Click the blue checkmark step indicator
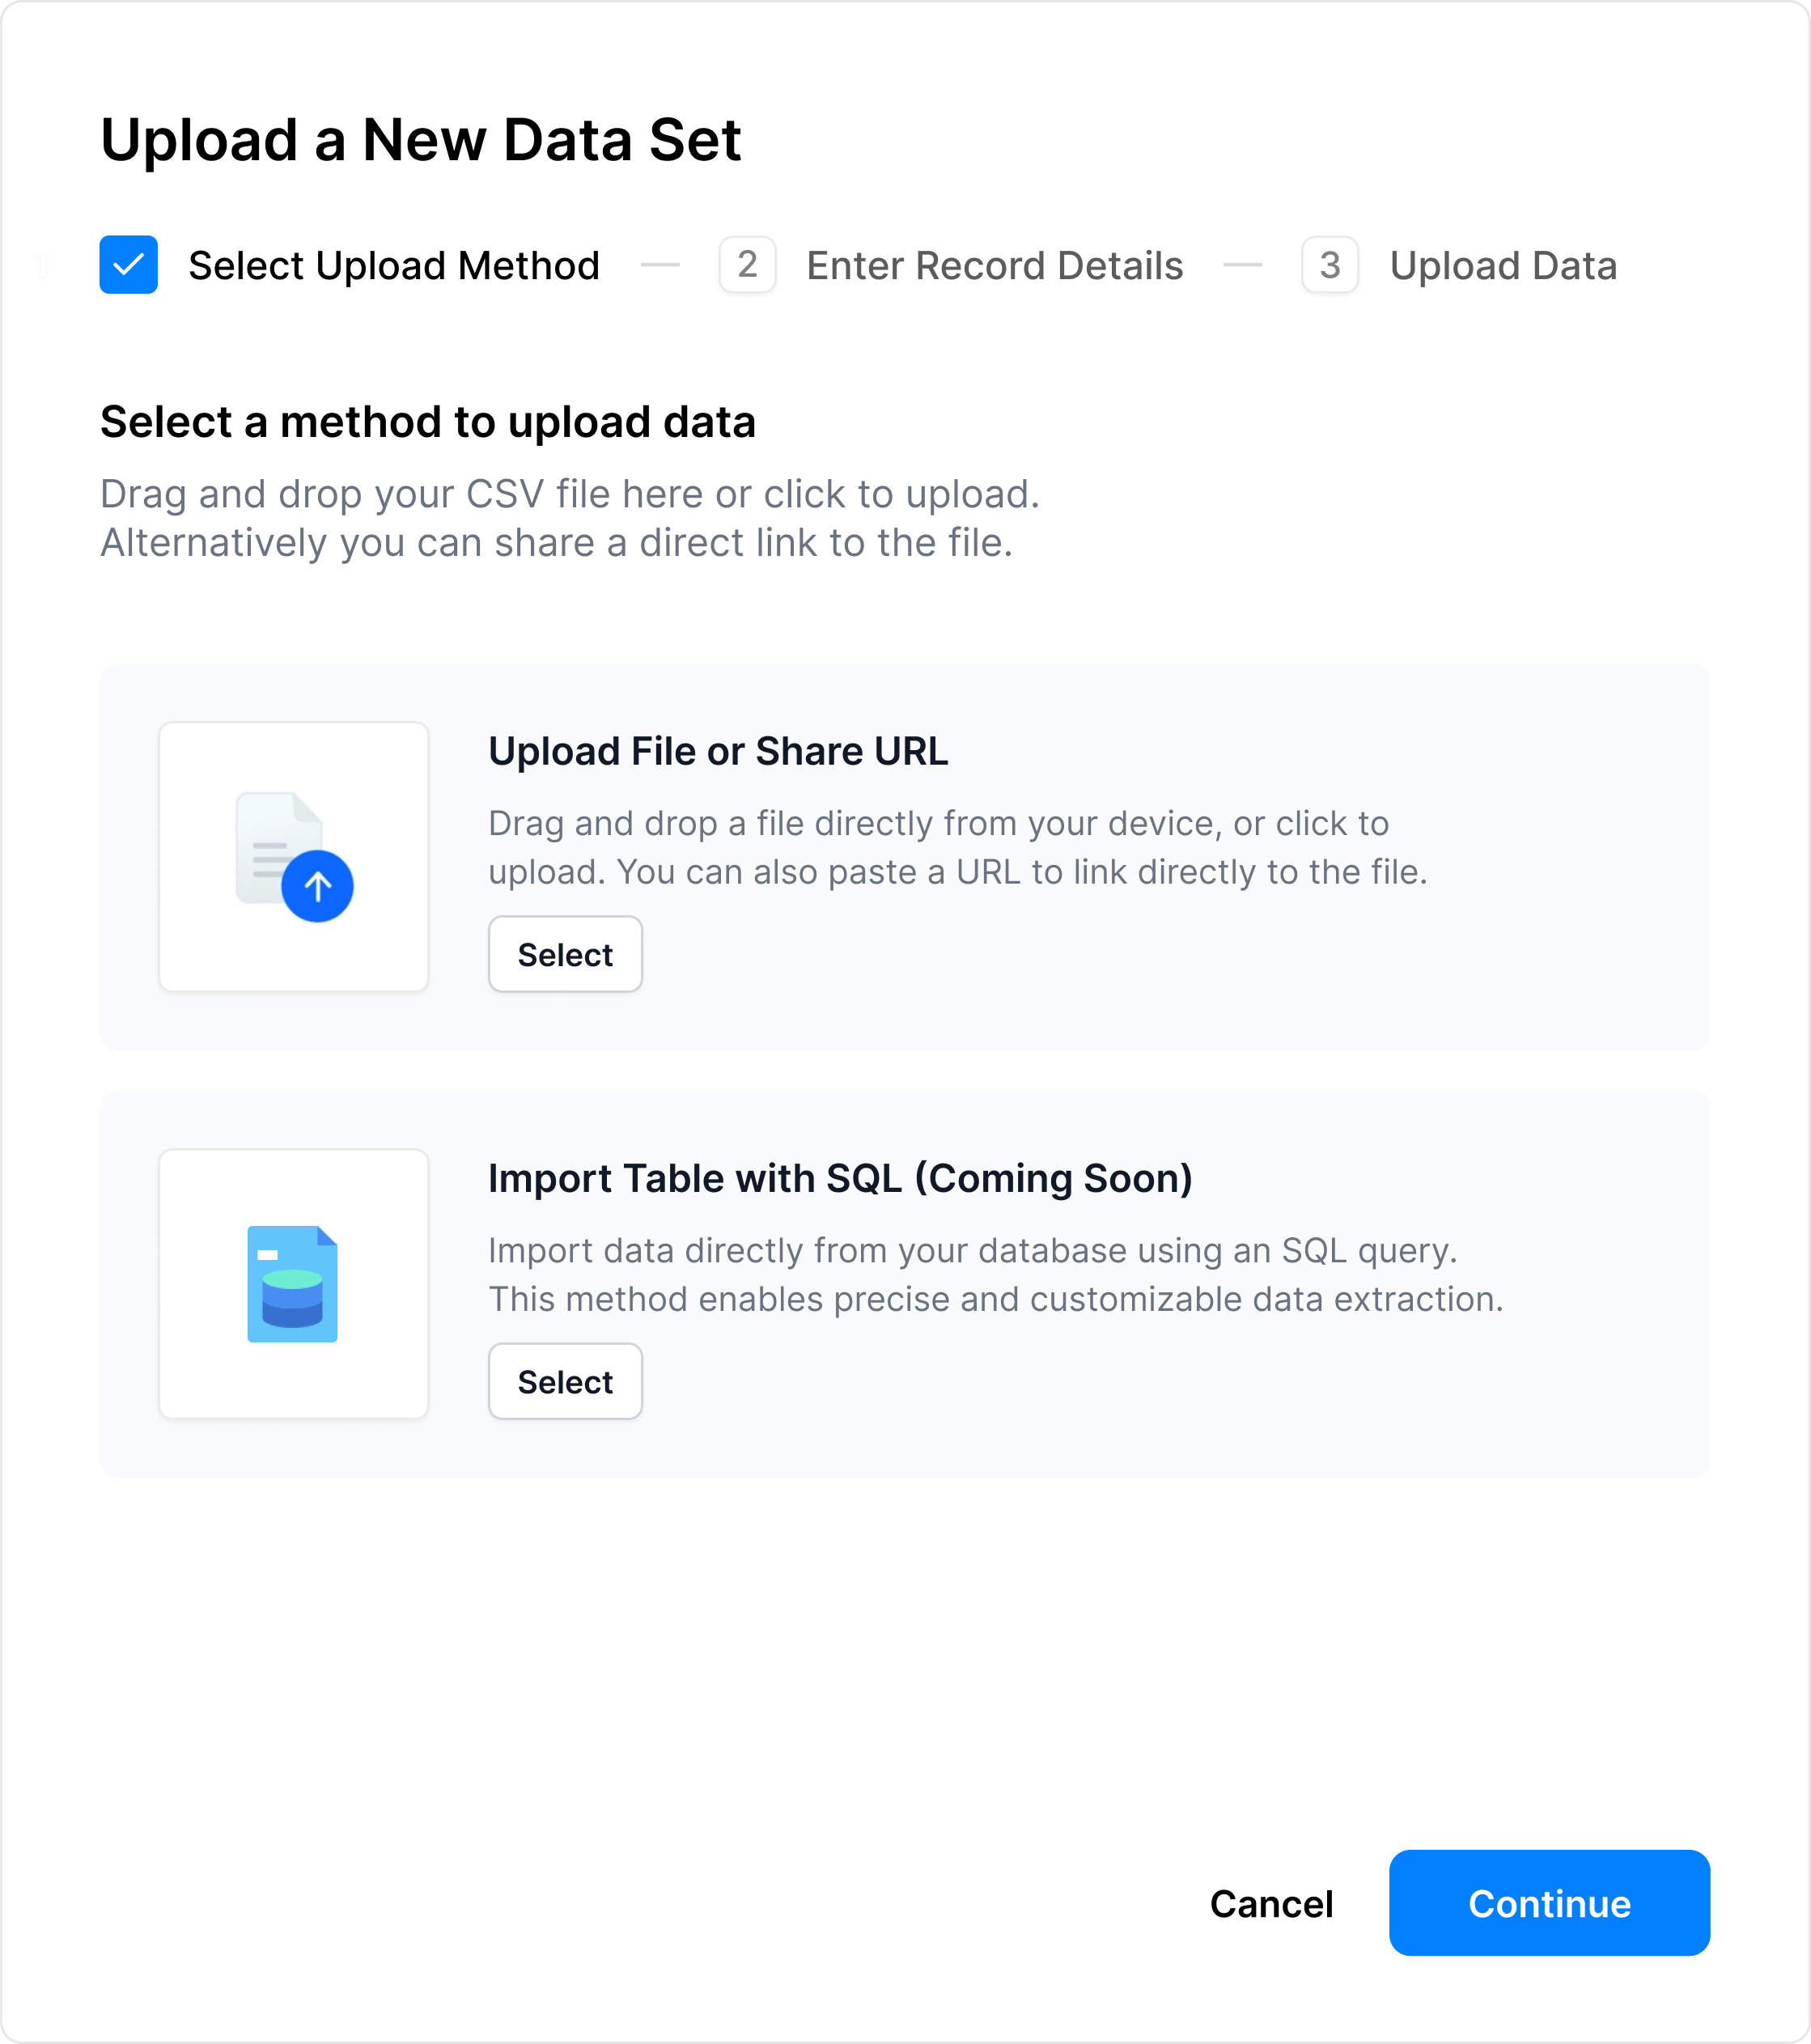The width and height of the screenshot is (1811, 2044). 128,265
